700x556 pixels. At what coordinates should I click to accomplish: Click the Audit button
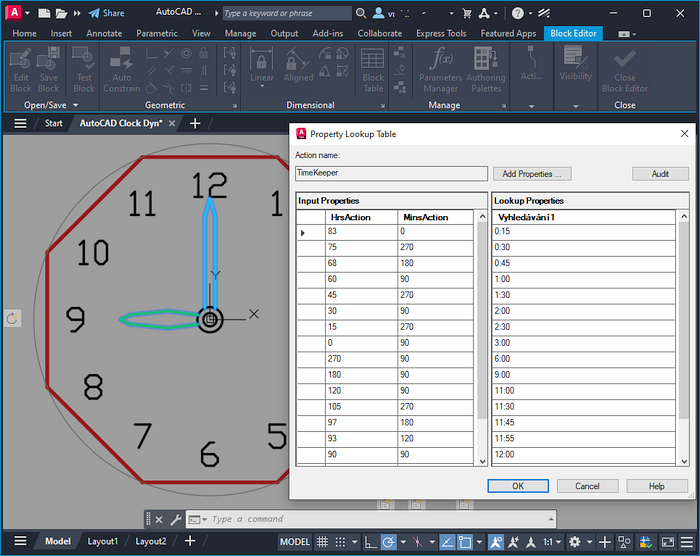[660, 174]
